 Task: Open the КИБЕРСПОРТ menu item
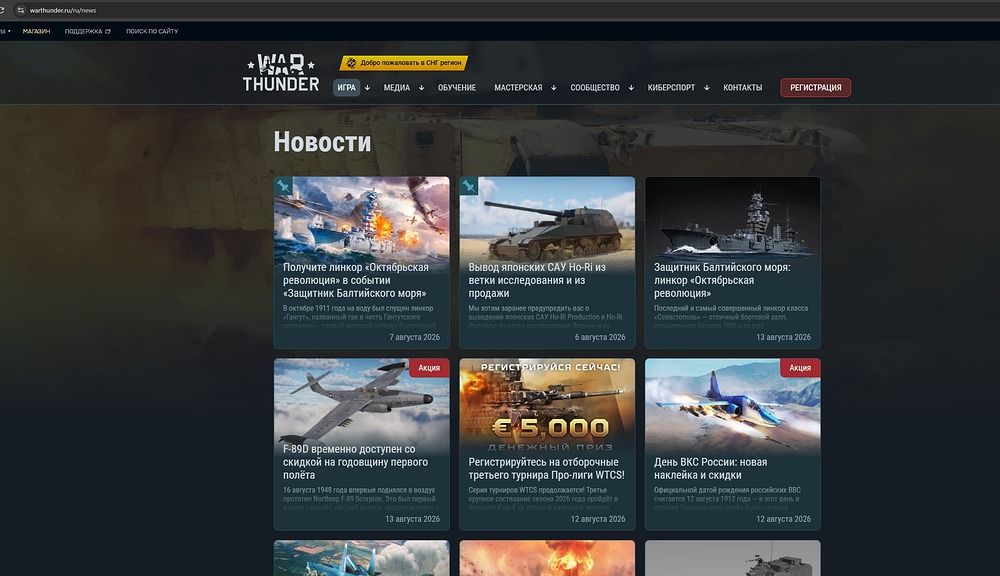tap(672, 87)
